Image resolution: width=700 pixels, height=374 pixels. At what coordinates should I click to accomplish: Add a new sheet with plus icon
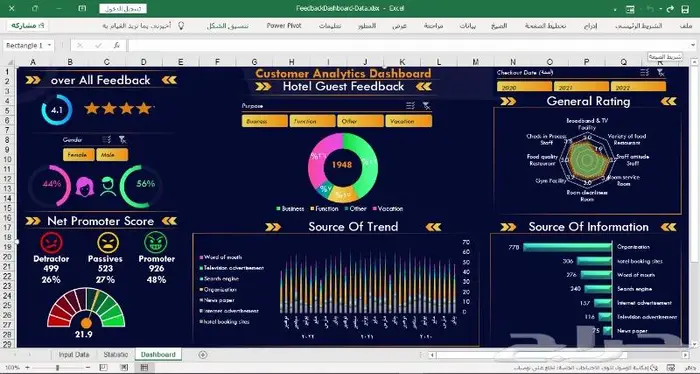tap(203, 354)
